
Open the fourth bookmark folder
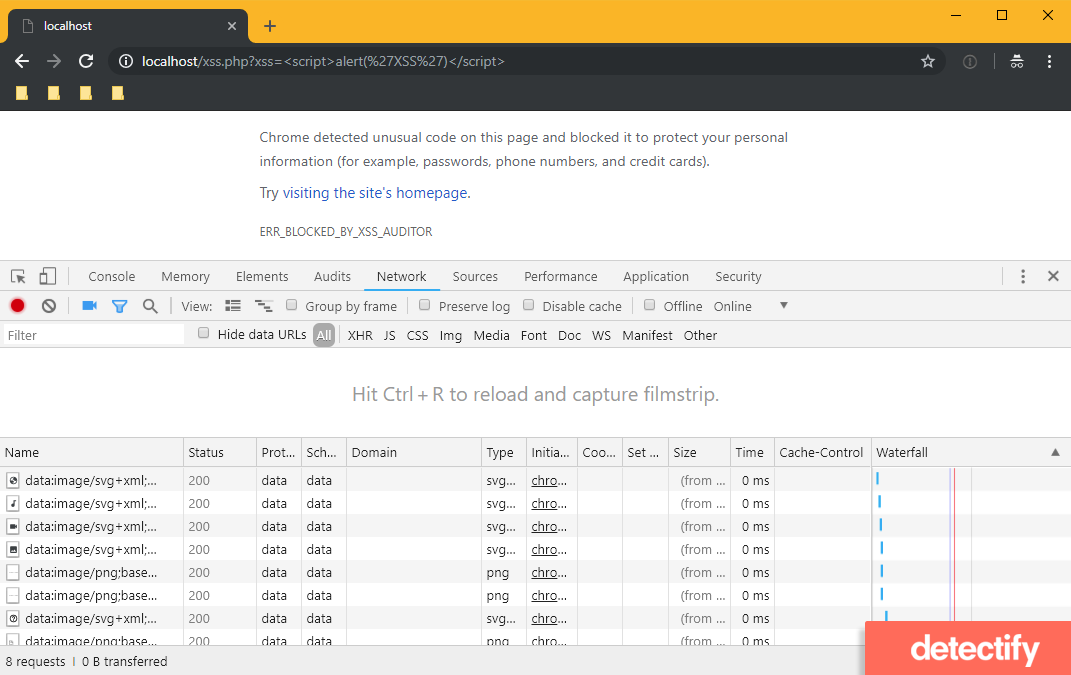pyautogui.click(x=117, y=93)
